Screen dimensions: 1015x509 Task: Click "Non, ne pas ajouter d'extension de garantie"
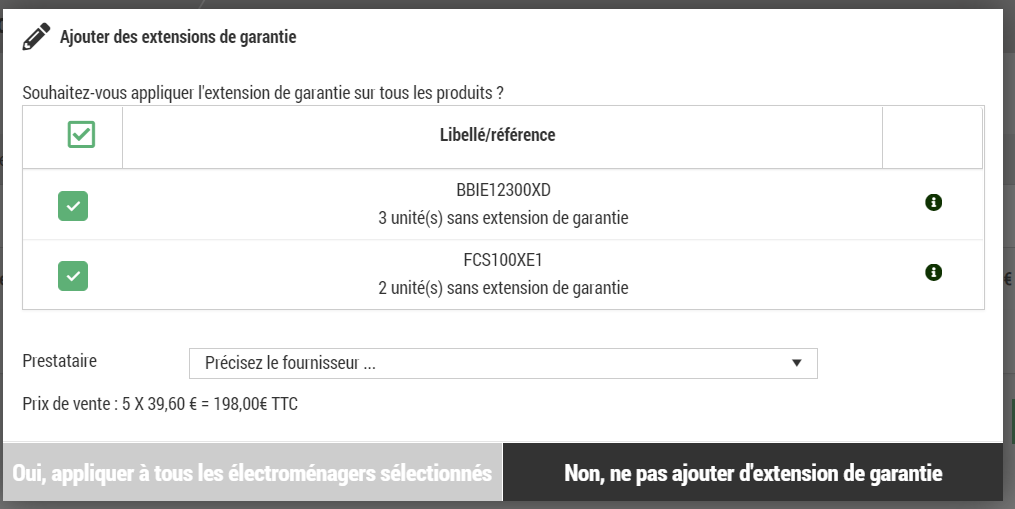(752, 472)
